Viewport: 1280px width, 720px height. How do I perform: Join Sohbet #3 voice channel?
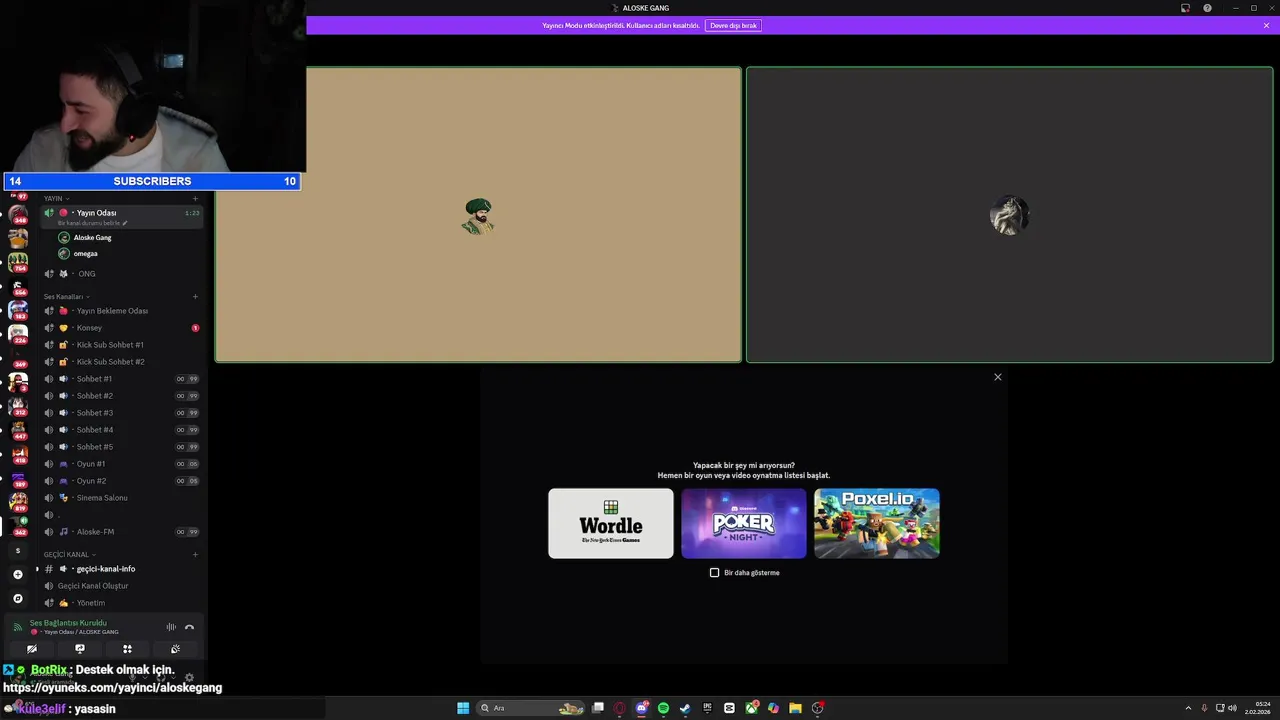click(x=122, y=413)
